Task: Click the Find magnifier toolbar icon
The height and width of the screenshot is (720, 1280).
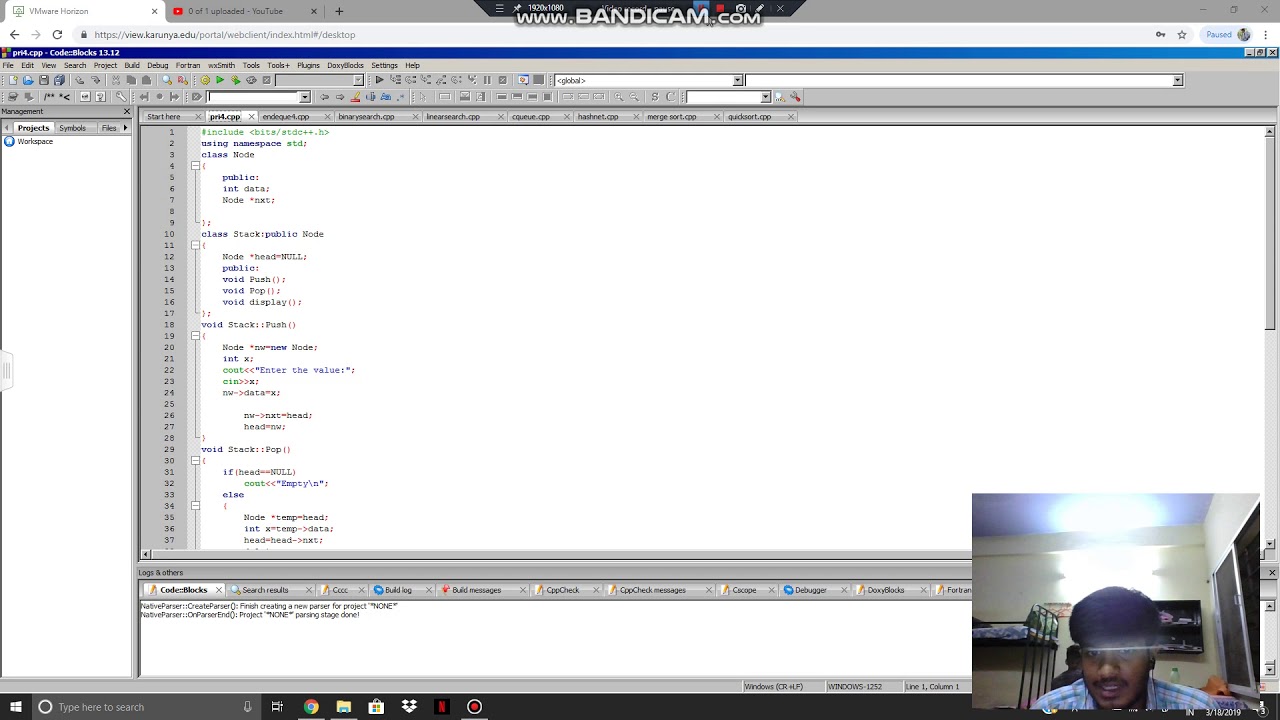Action: point(167,80)
